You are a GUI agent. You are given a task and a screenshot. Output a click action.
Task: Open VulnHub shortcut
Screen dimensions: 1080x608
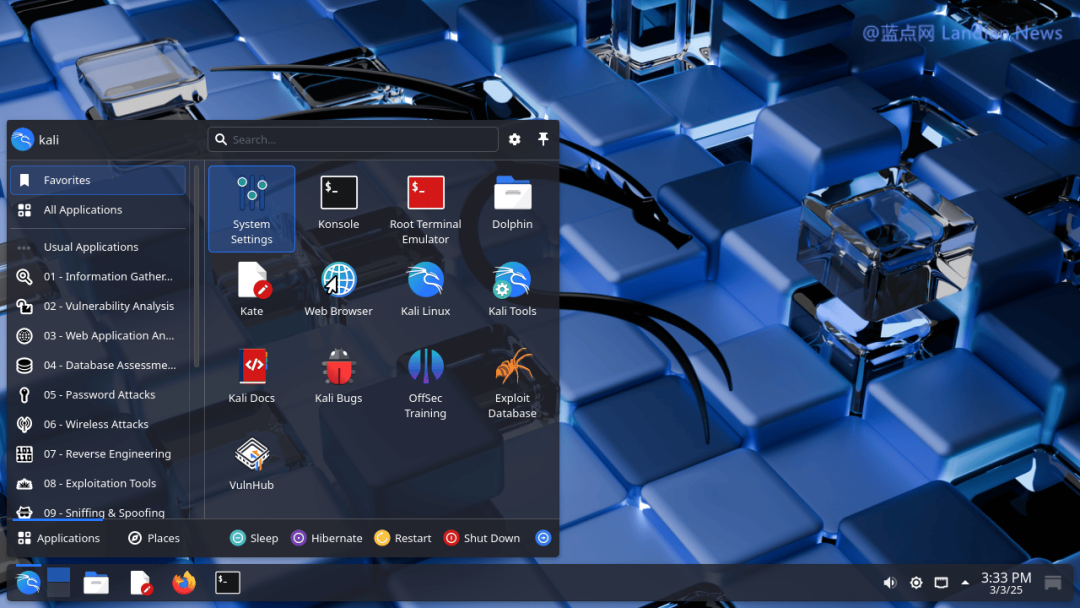(251, 463)
